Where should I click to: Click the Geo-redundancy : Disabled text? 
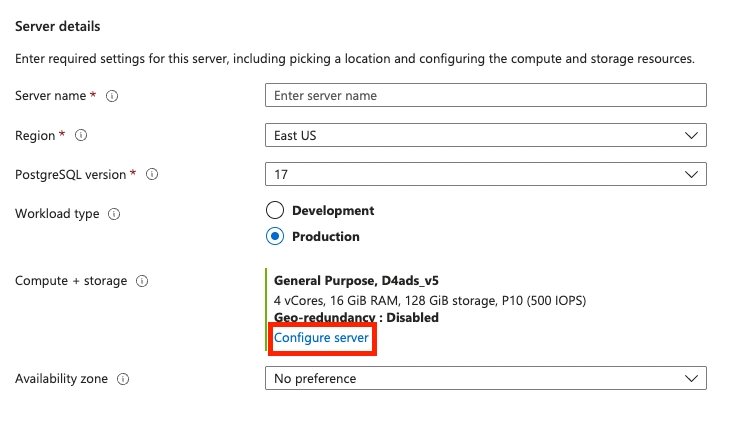356,318
